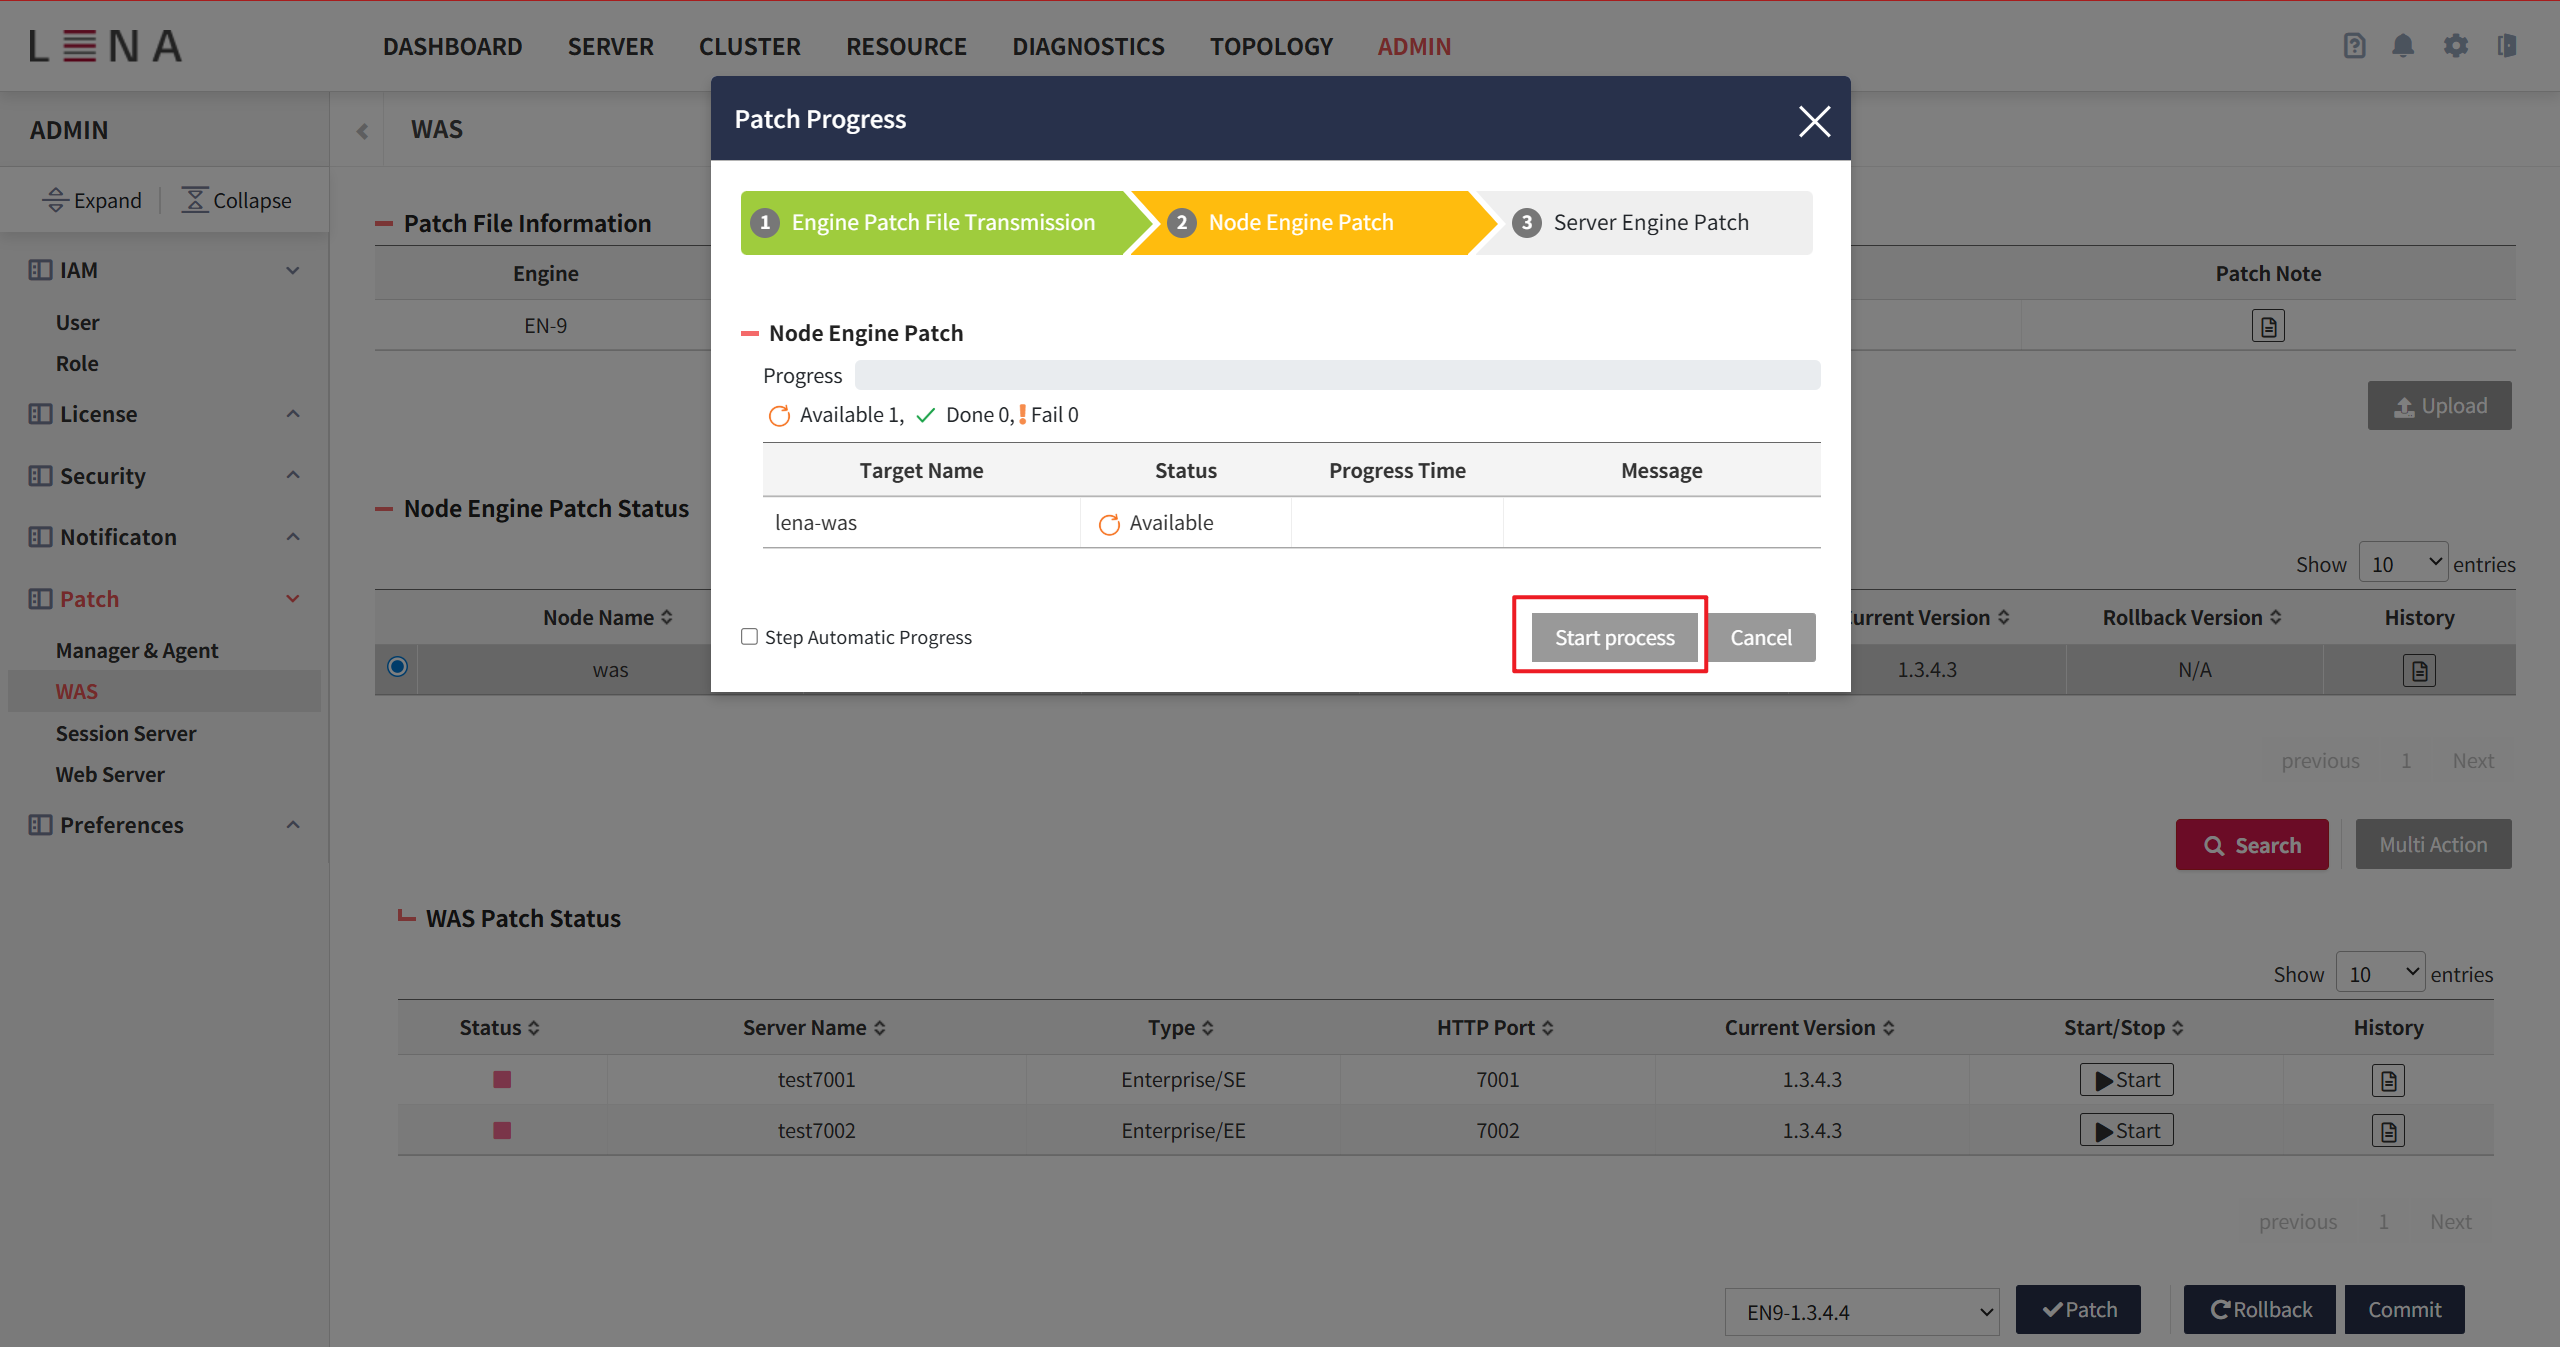The image size is (2560, 1347).
Task: Open history icon for test7001 server
Action: tap(2388, 1080)
